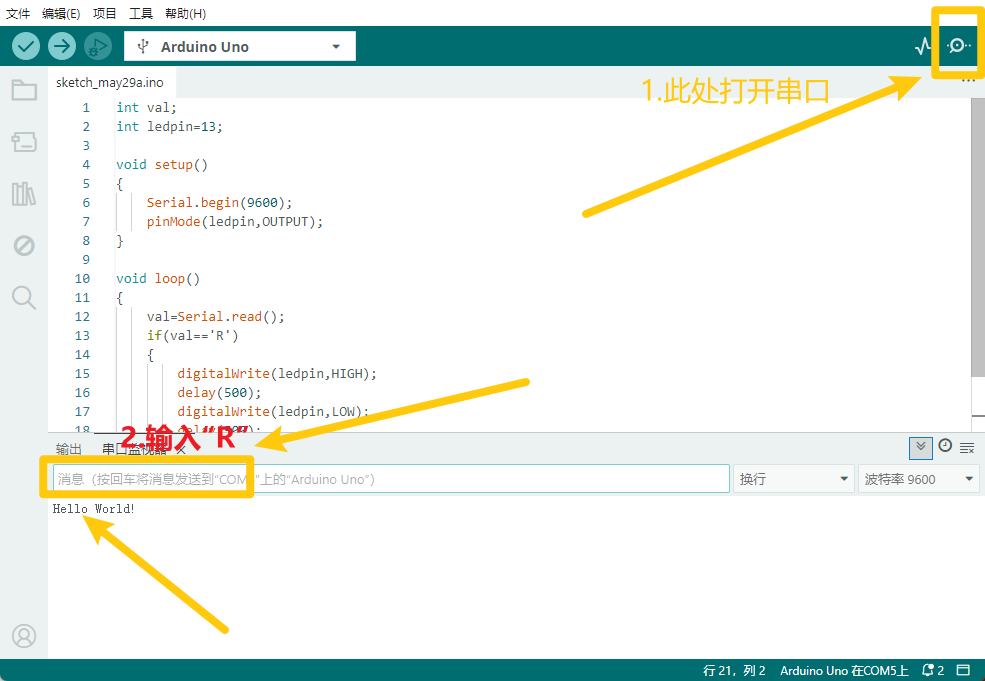Click the Verify checkmark button

(26, 46)
